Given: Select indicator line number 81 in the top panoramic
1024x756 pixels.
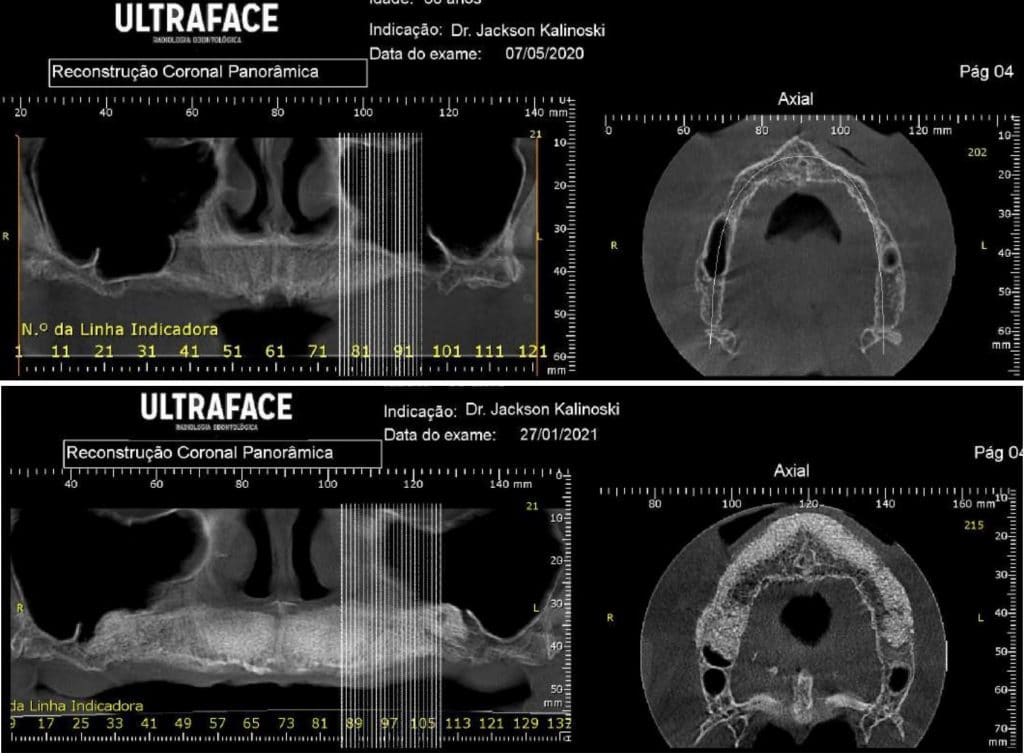Looking at the screenshot, I should pyautogui.click(x=361, y=351).
